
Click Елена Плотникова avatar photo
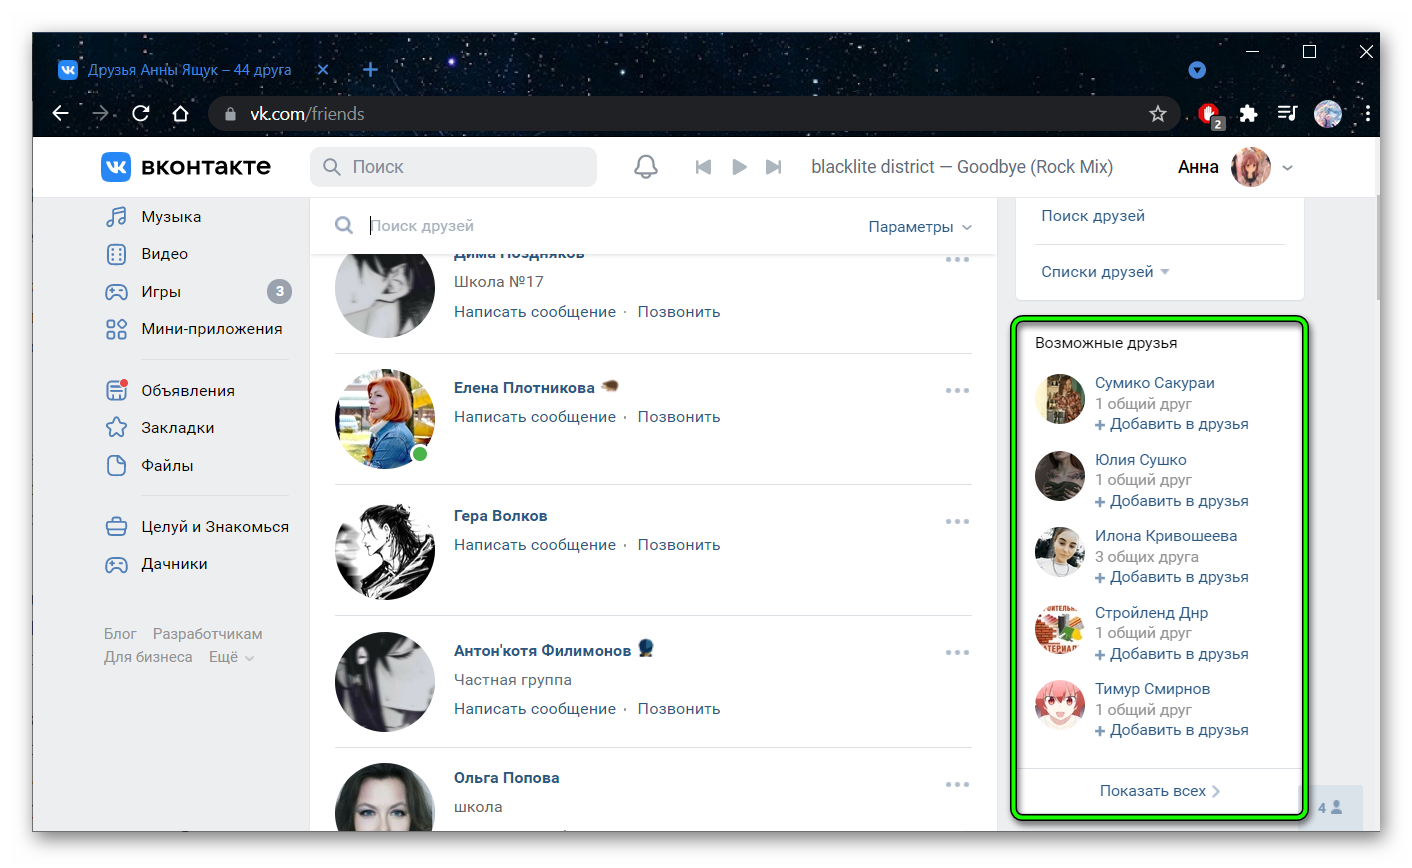pyautogui.click(x=385, y=419)
